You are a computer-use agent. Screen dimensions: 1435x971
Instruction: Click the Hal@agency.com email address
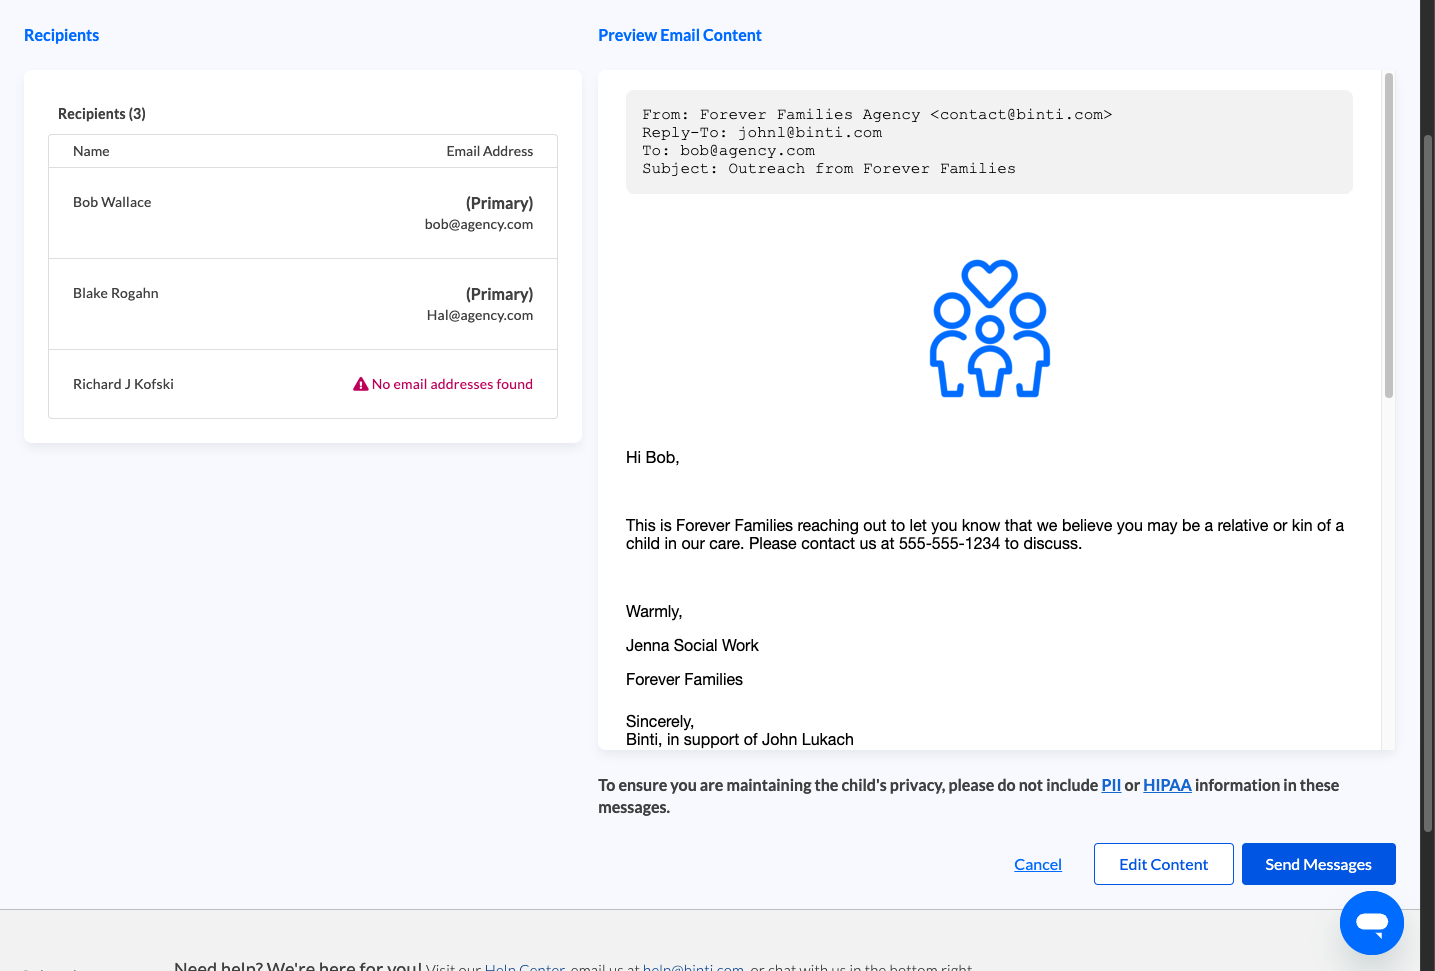tap(480, 315)
